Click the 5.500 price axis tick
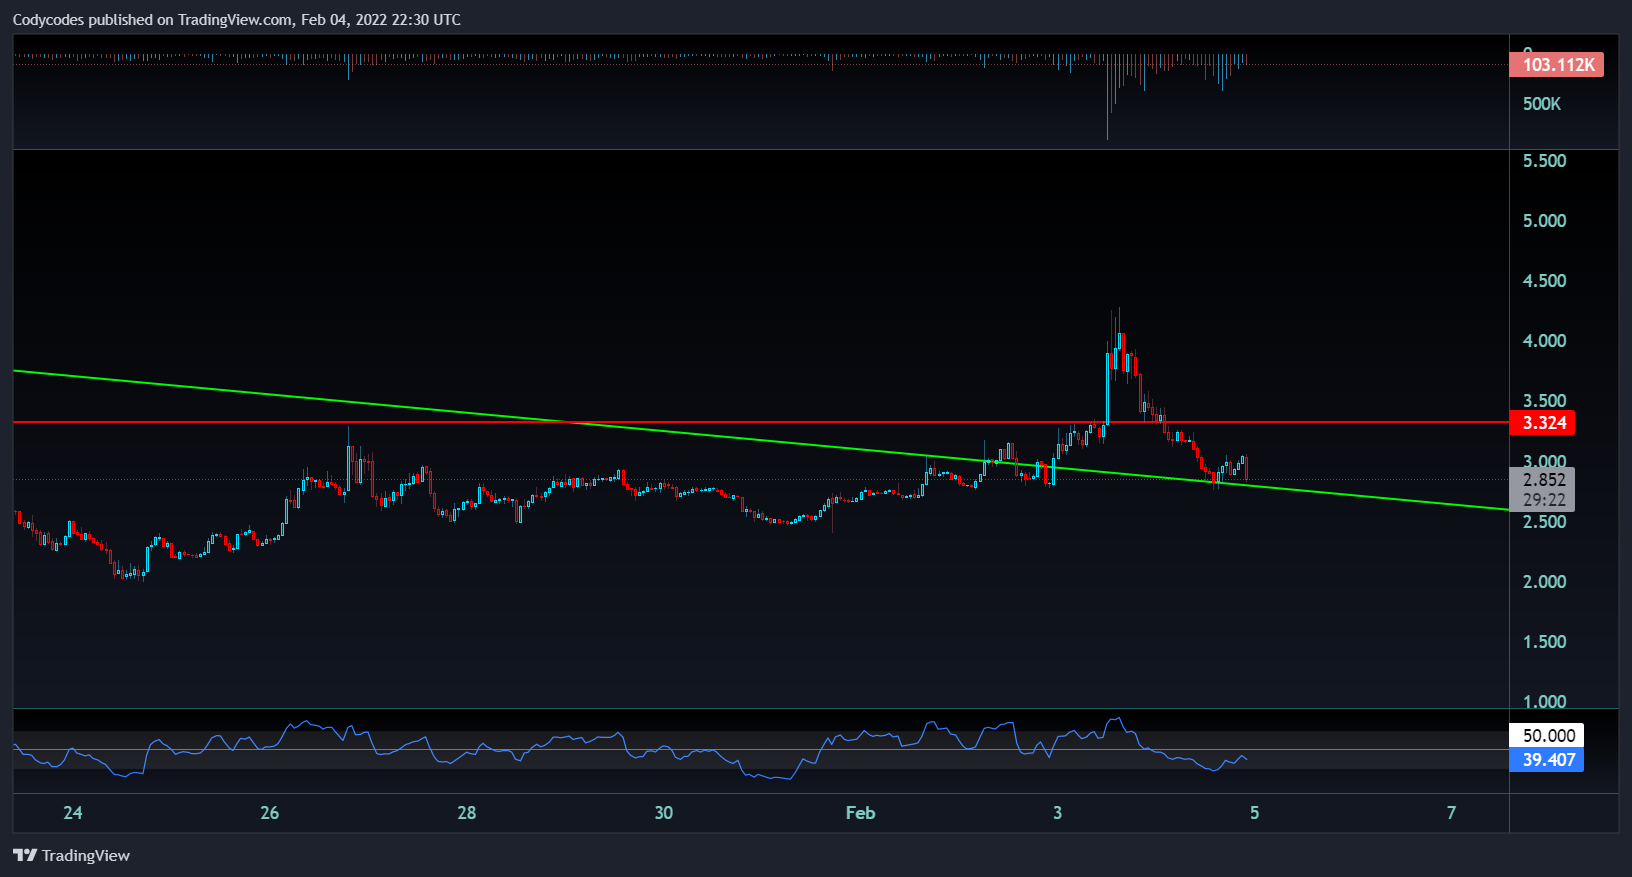 1544,161
